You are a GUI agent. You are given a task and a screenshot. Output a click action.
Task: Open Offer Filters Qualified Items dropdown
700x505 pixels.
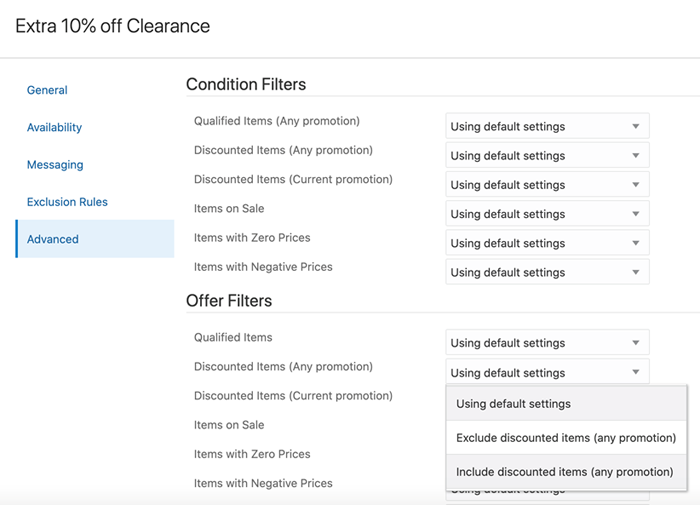tap(547, 343)
